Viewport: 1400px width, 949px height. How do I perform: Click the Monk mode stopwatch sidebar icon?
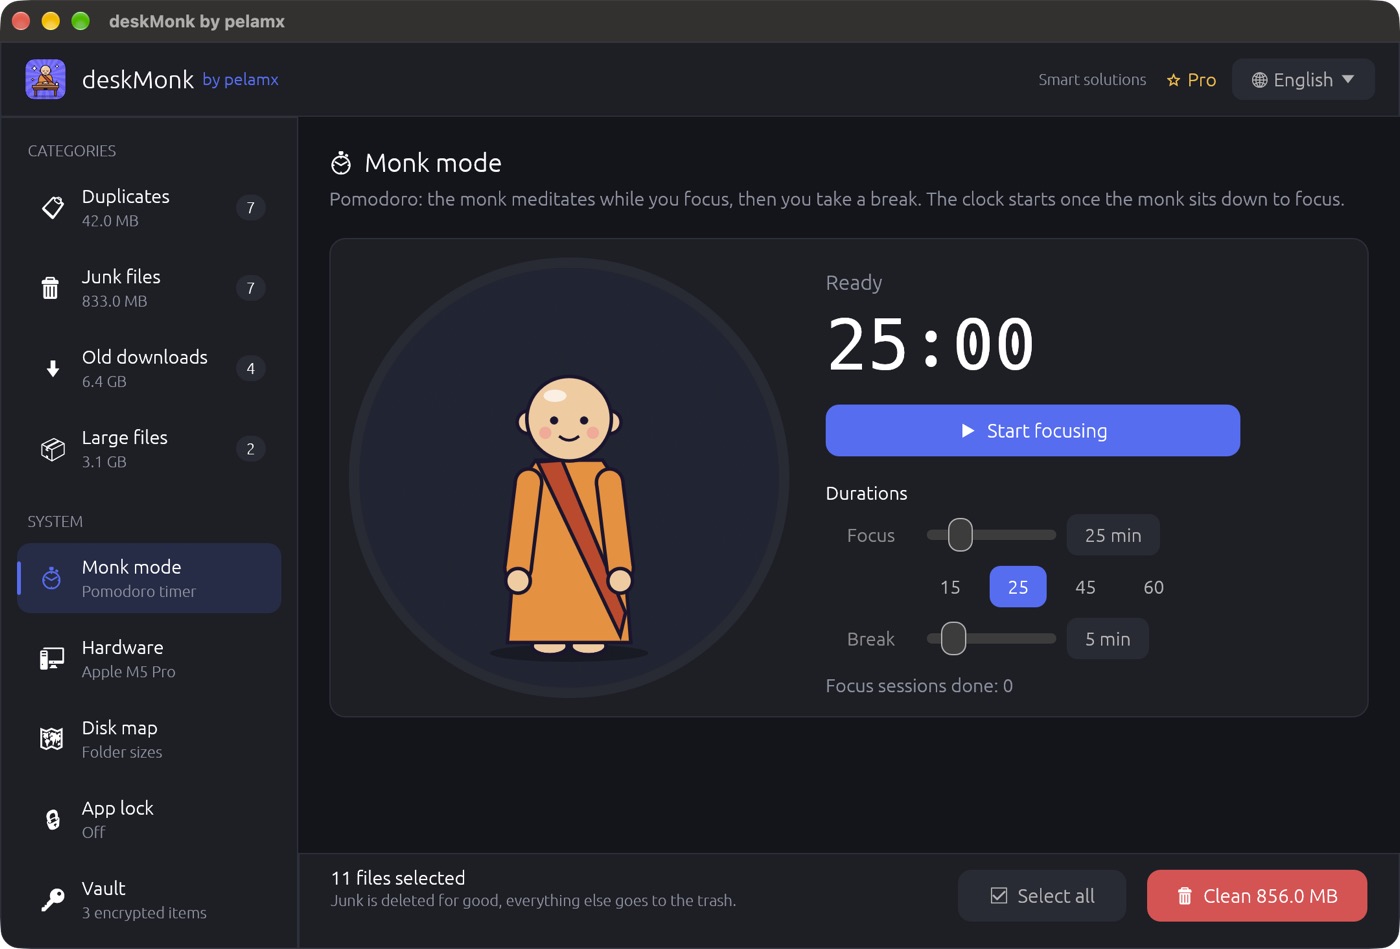tap(51, 578)
